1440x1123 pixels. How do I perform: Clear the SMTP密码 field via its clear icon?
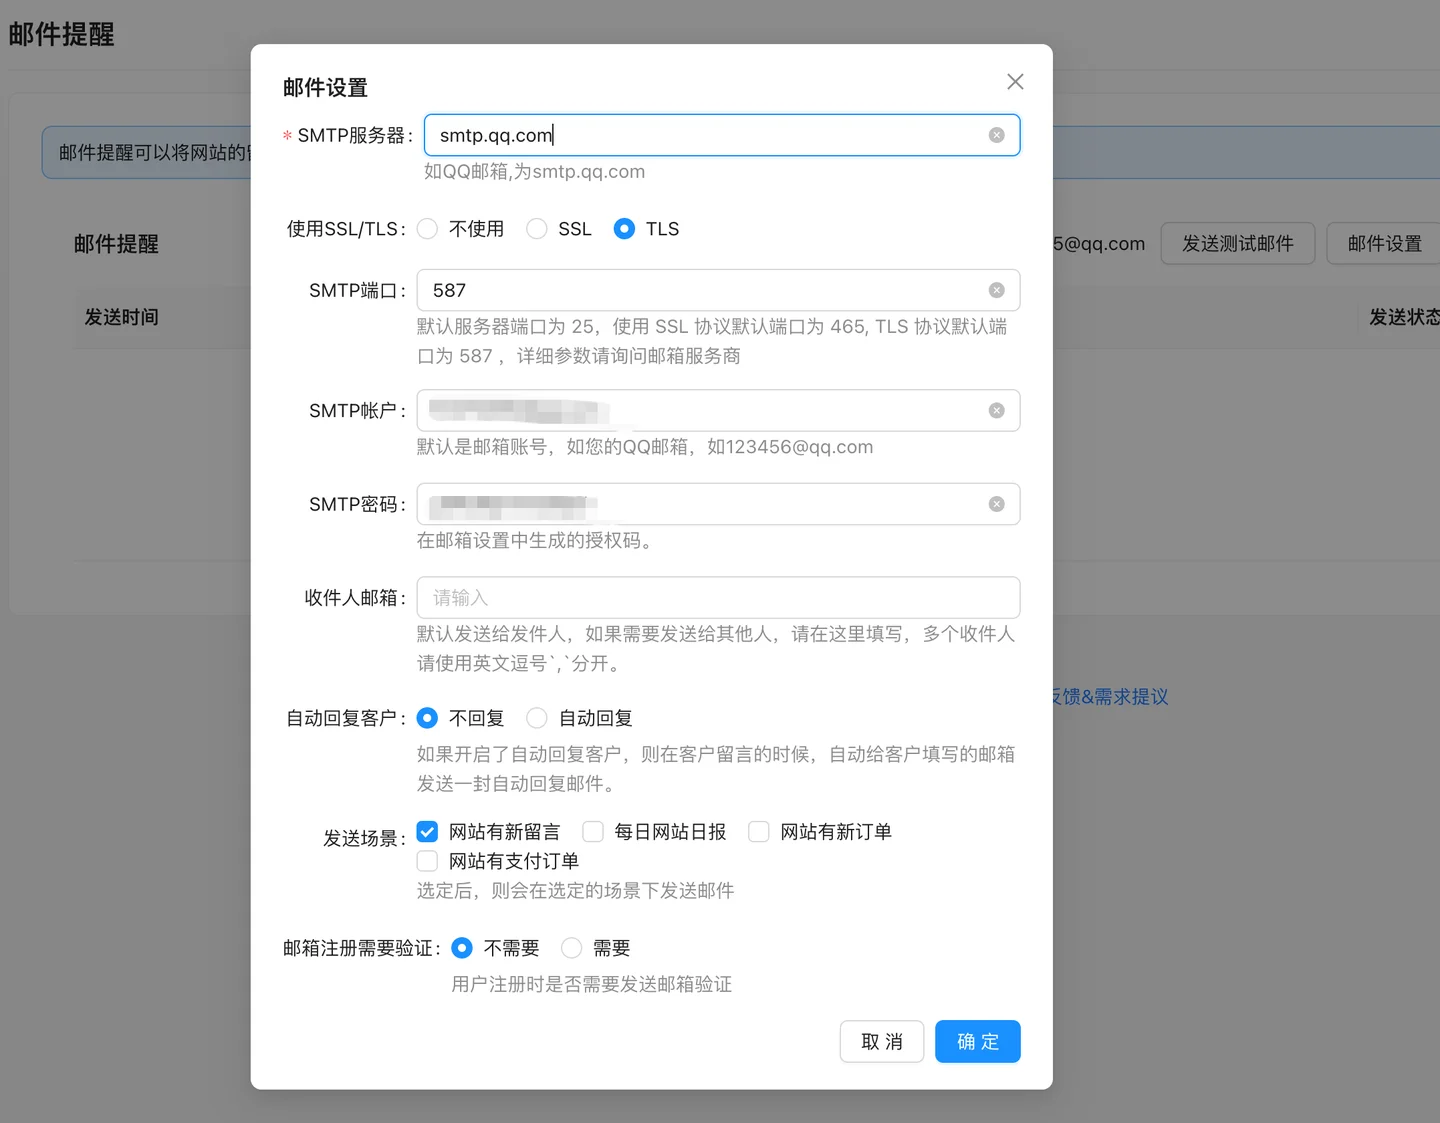click(996, 504)
